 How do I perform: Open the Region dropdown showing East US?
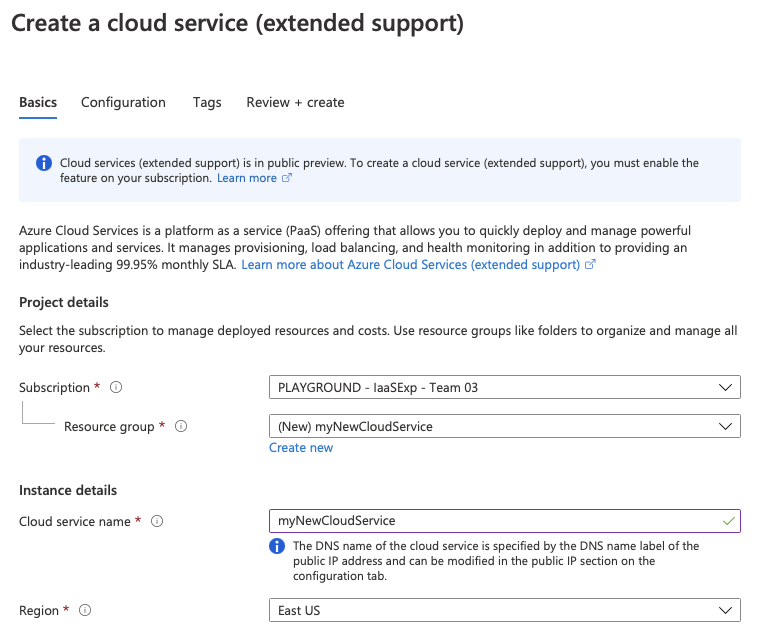pos(504,610)
